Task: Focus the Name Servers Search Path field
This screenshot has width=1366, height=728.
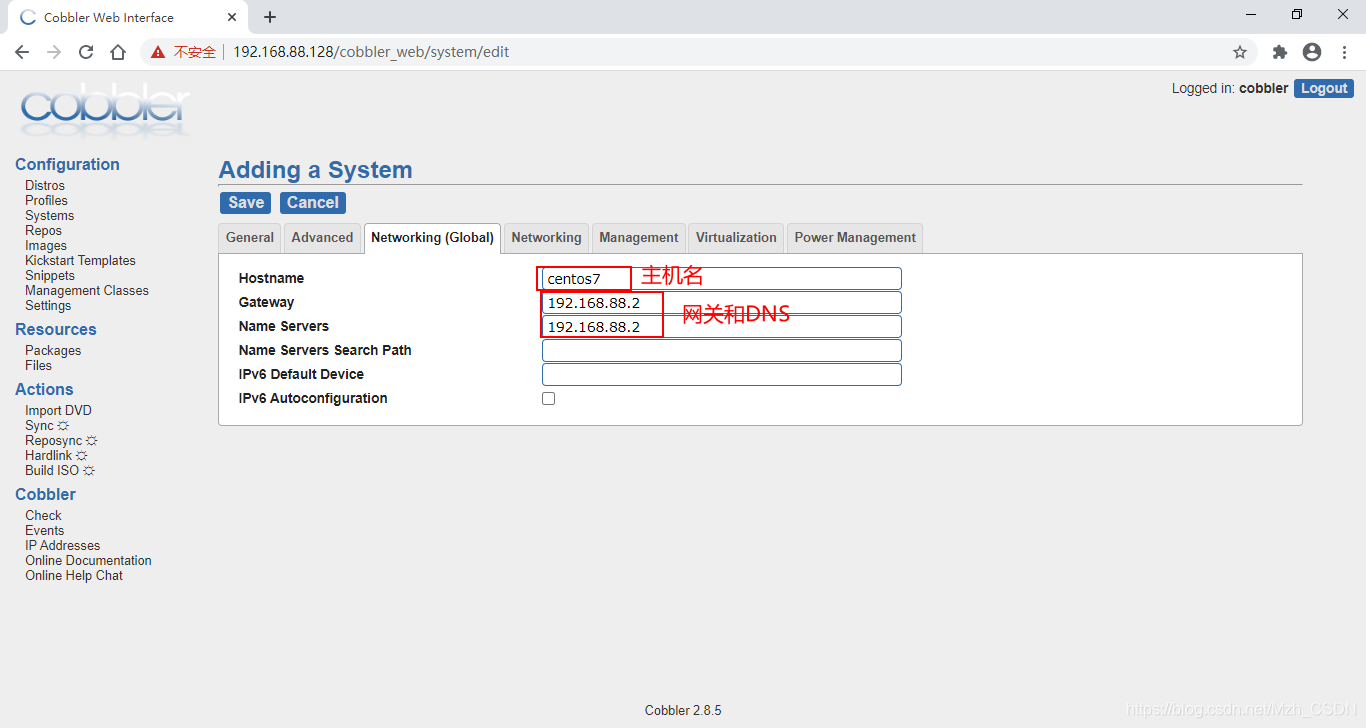Action: (721, 350)
